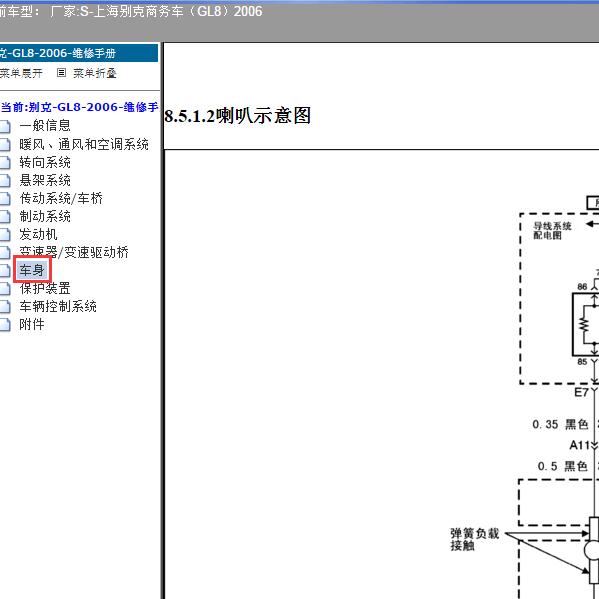Click the 菜单折叠 collapse icon

click(x=61, y=73)
